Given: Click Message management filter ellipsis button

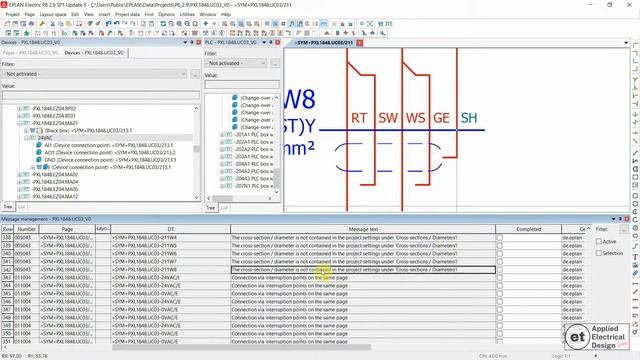Looking at the screenshot, I should (x=624, y=230).
